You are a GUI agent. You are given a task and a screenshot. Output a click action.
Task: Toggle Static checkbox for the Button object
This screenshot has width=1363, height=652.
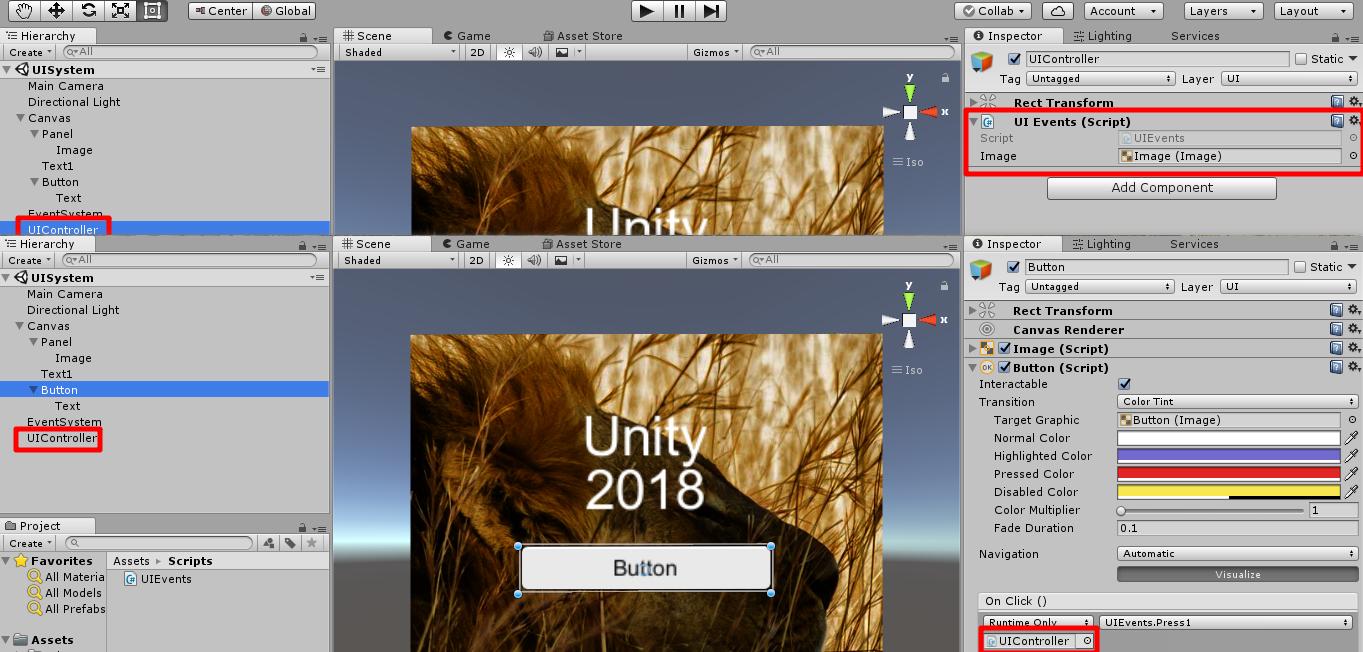(x=1300, y=267)
